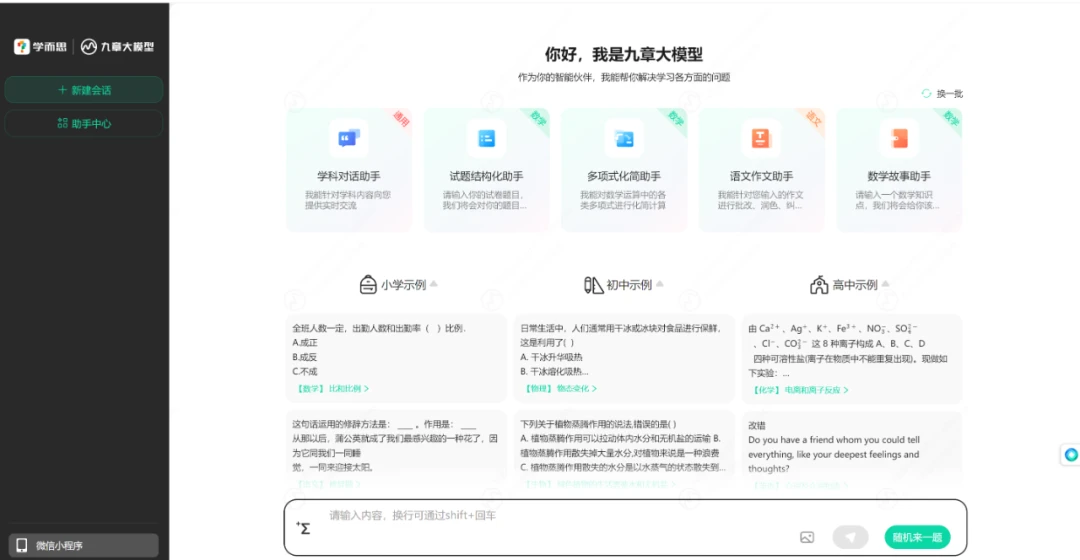1080x560 pixels.
Task: Select the 多项式化简助手 card title
Action: tap(624, 176)
